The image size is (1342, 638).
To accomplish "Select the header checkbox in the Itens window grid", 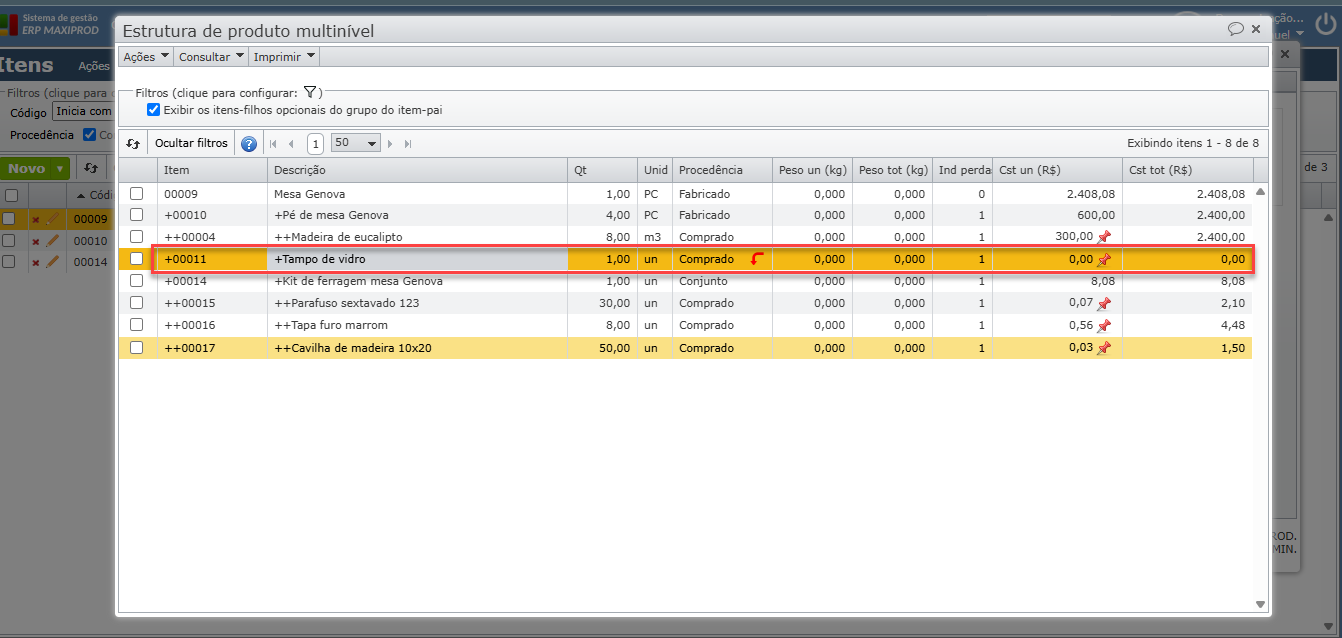I will 11,195.
